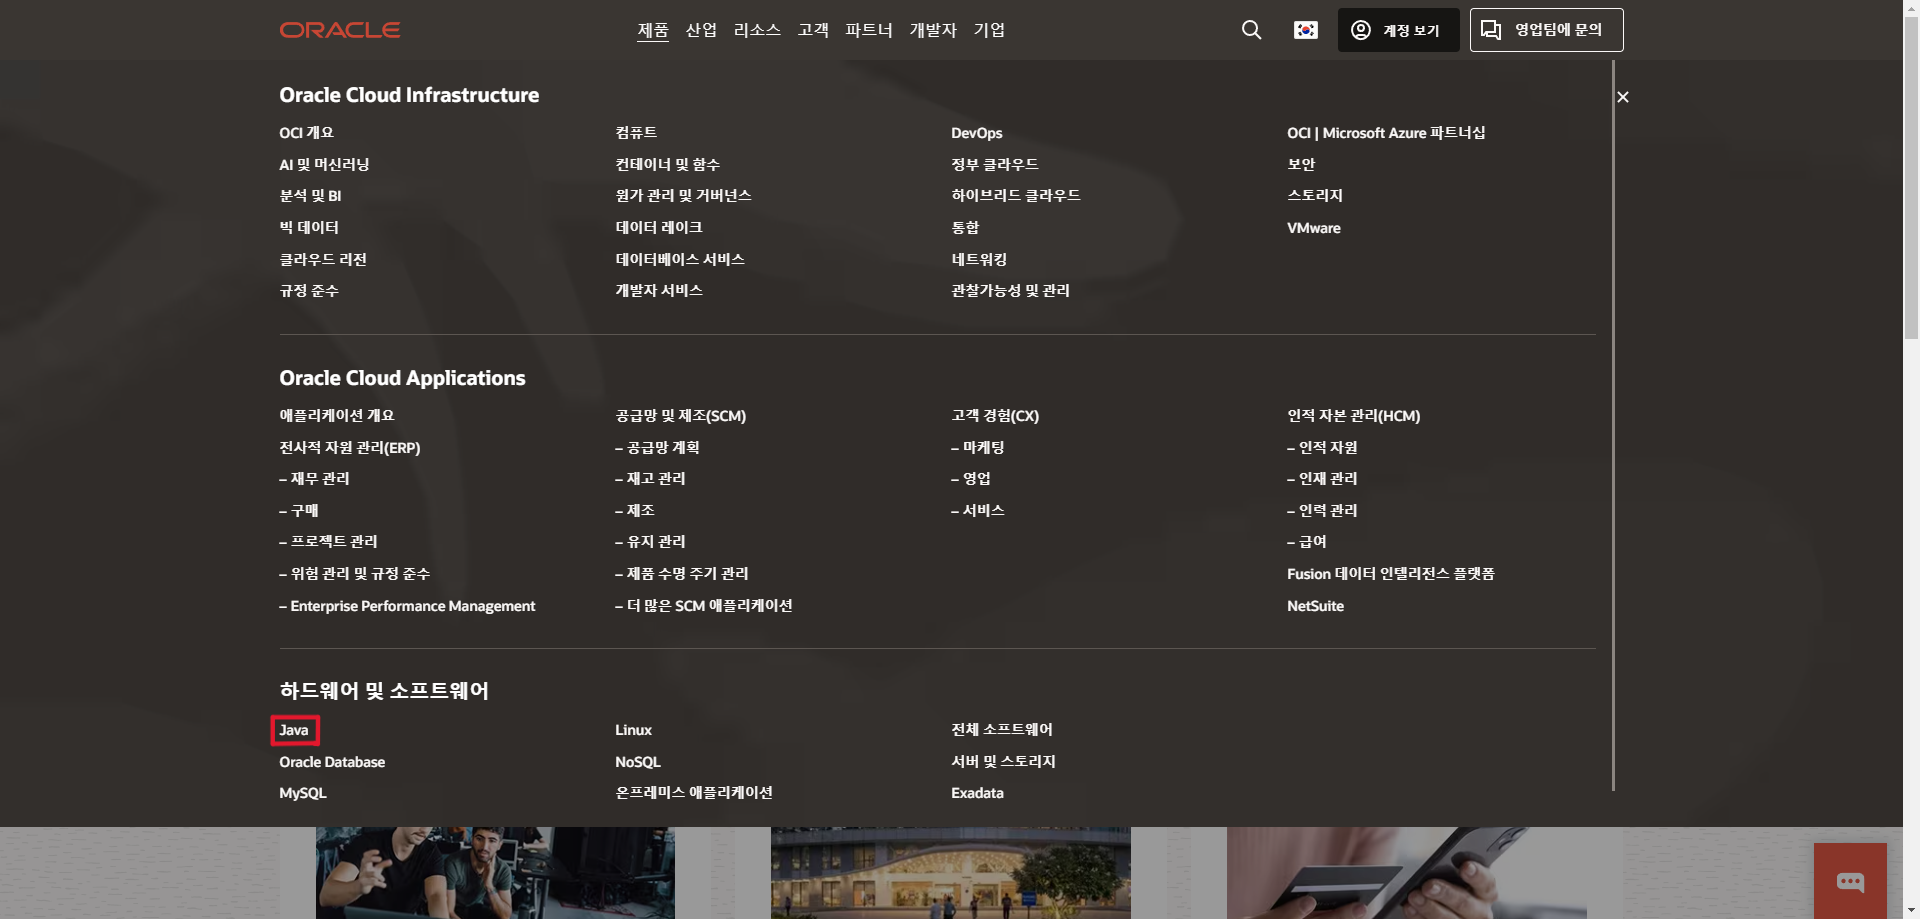Open the 개발자 menu

point(933,30)
